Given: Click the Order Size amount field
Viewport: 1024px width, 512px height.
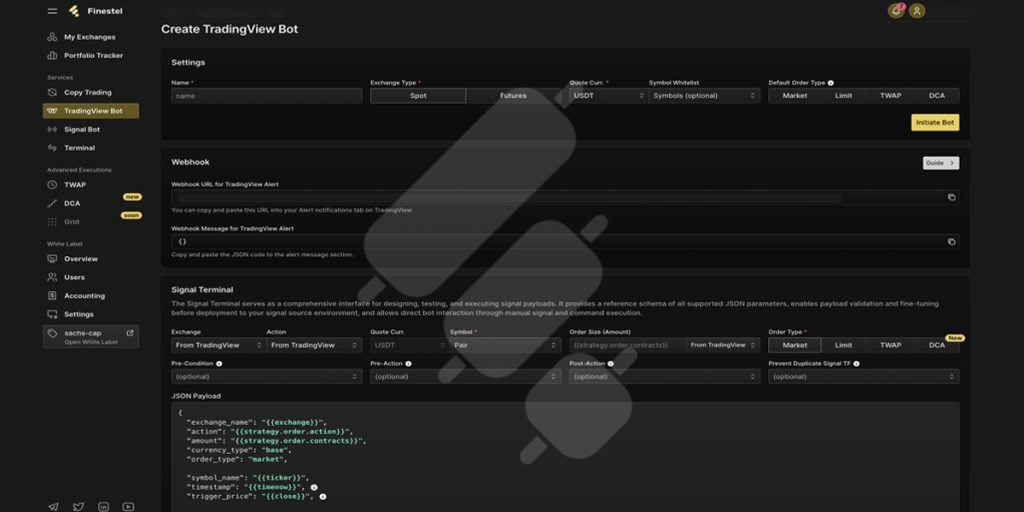Looking at the screenshot, I should tap(628, 345).
